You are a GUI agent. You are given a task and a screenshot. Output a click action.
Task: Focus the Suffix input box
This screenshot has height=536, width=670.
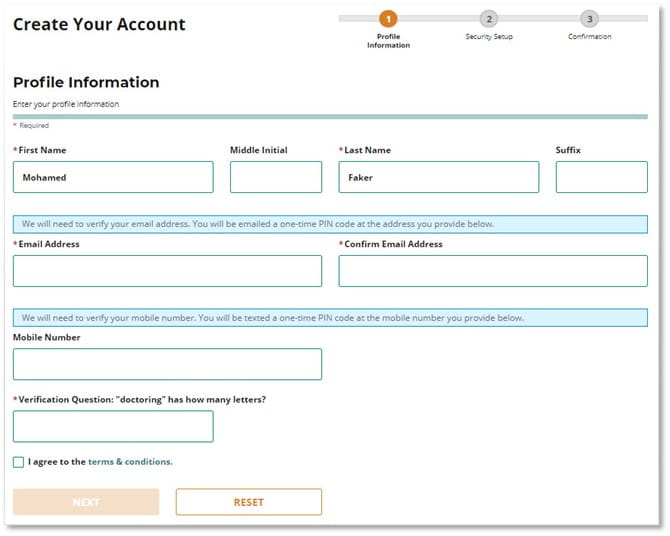point(601,177)
